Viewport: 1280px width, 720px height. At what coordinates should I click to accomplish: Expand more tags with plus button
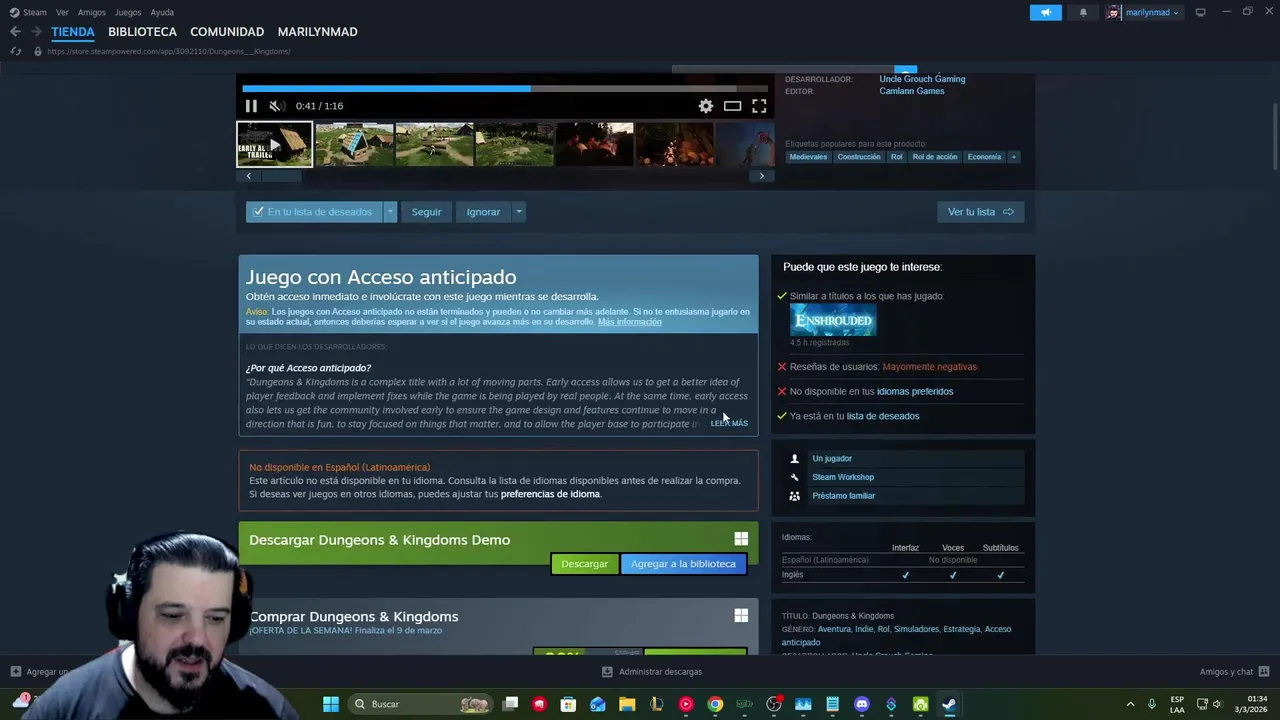pyautogui.click(x=1013, y=157)
